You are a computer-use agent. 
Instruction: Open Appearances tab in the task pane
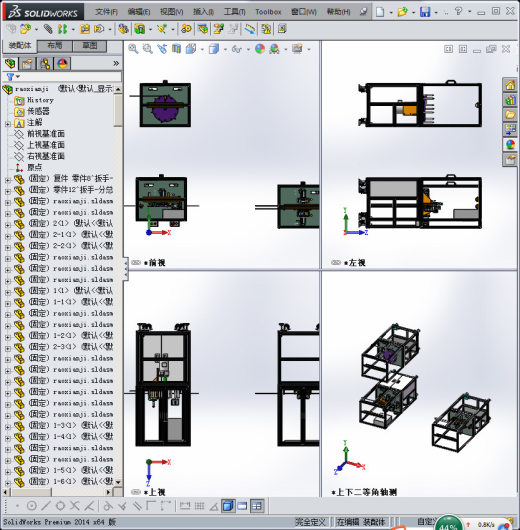510,144
